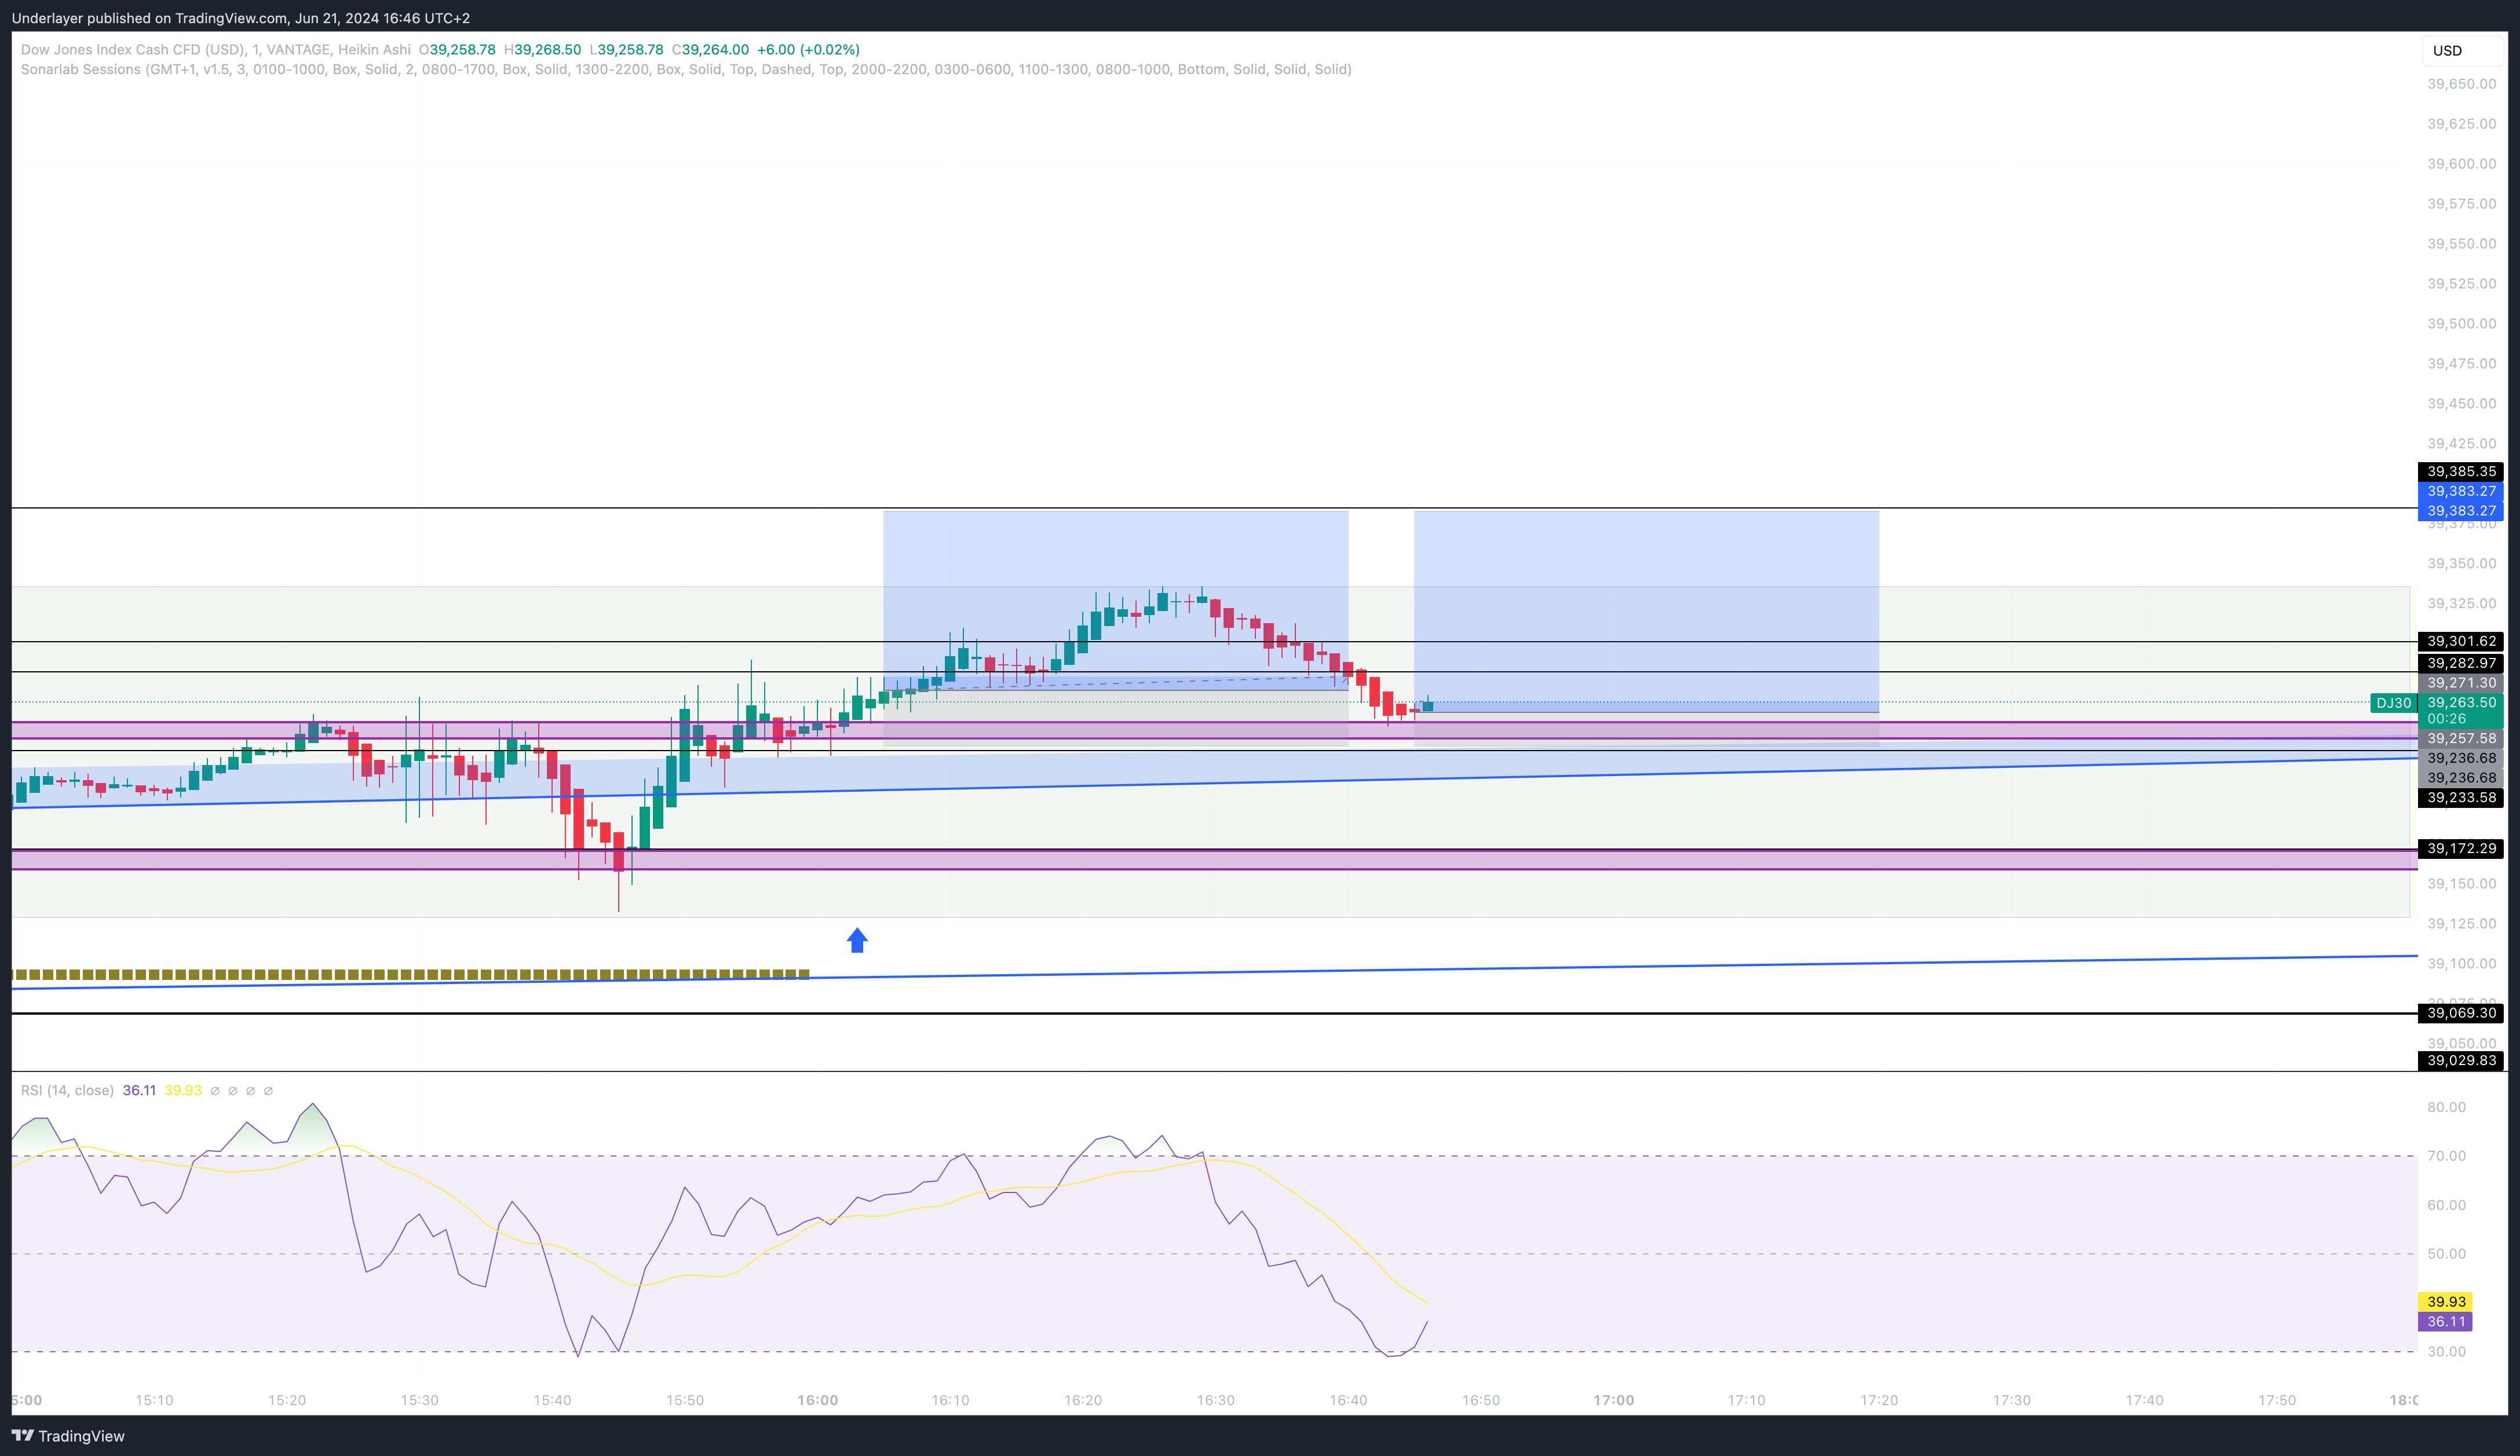Click the close value C39,264.00
Screen dimensions: 2520x1456
coord(710,49)
